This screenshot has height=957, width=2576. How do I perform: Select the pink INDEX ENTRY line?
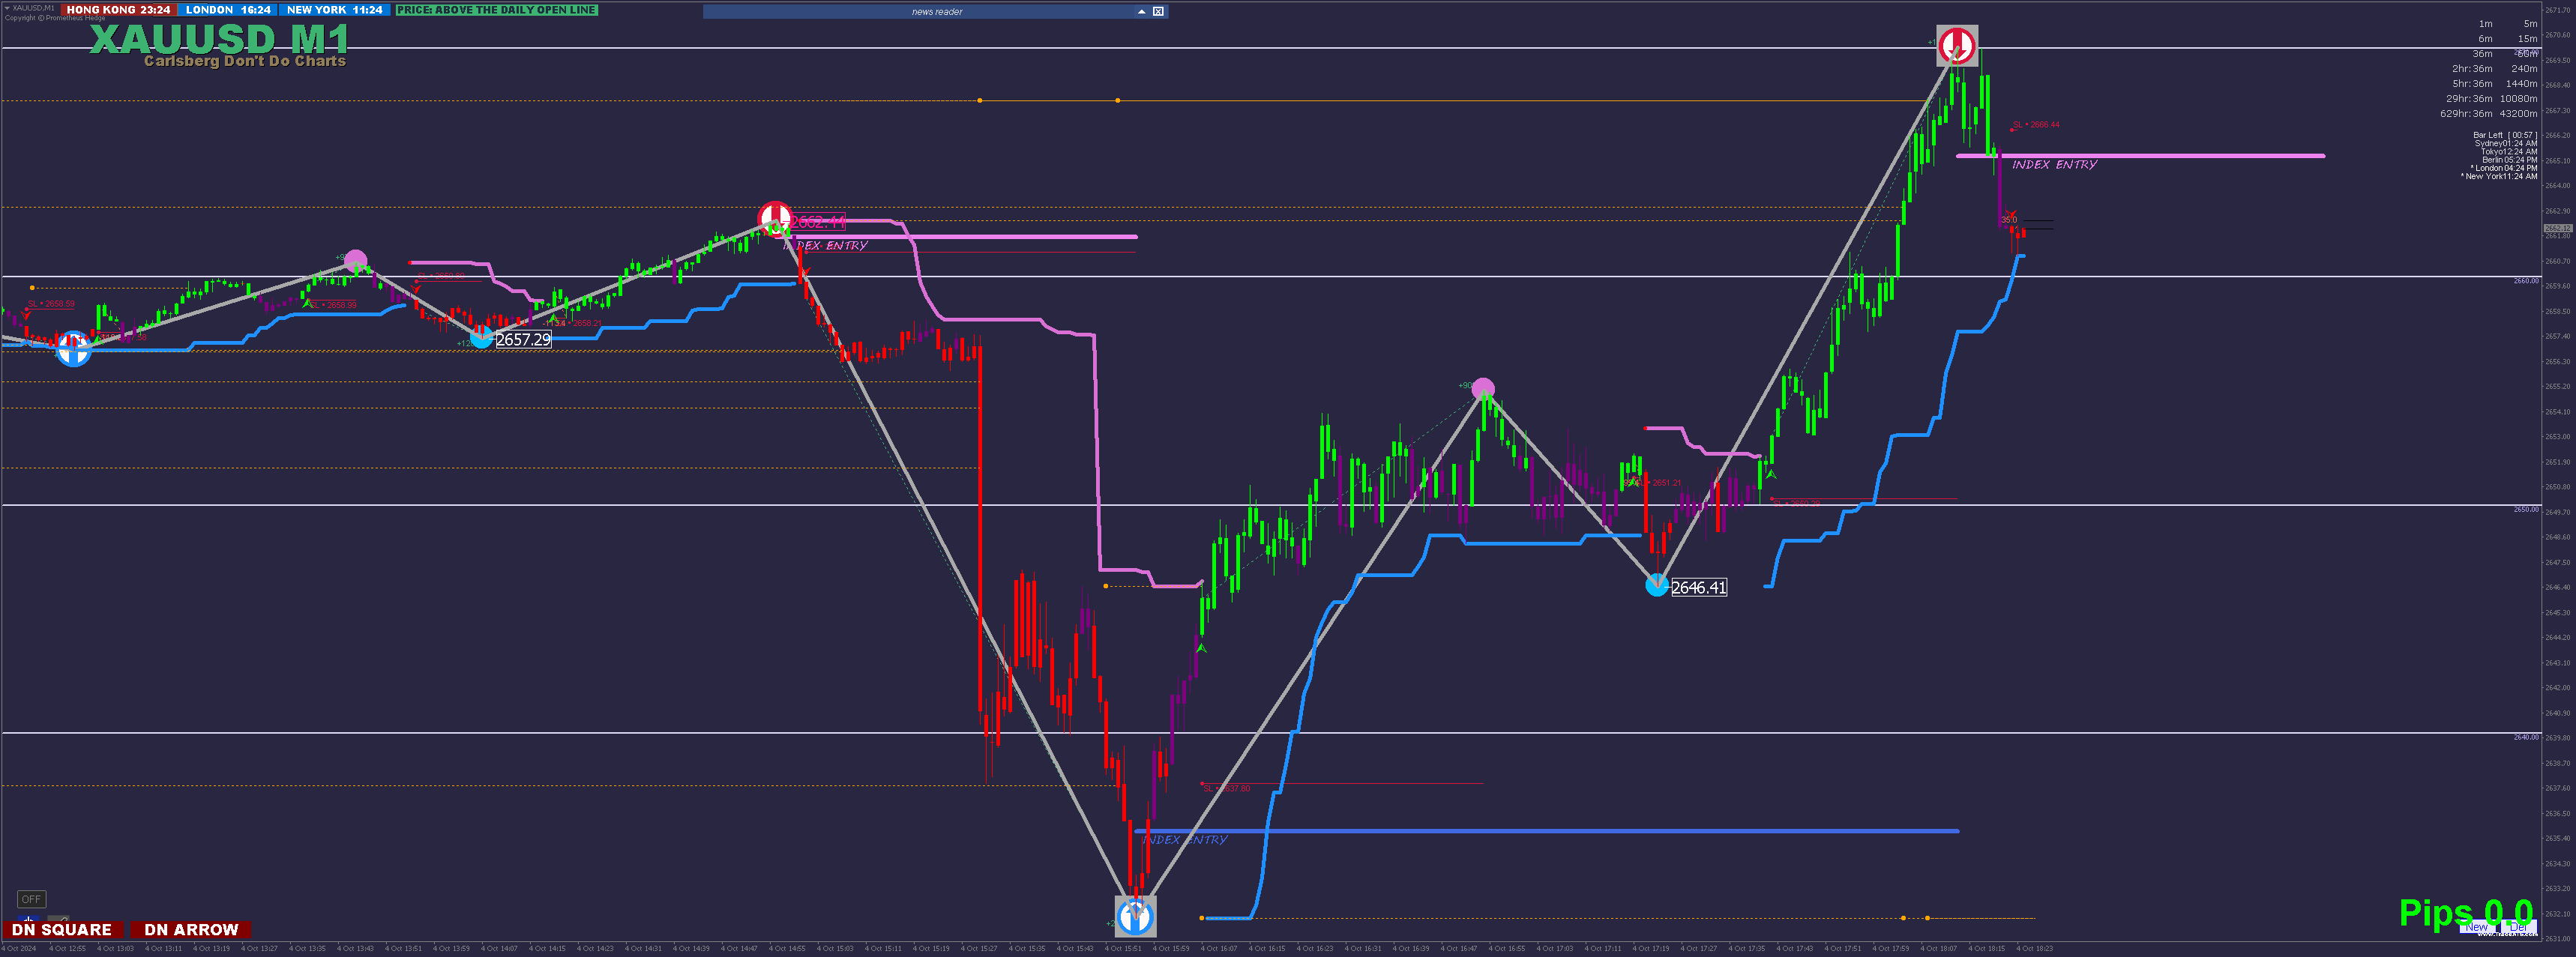(x=2140, y=156)
